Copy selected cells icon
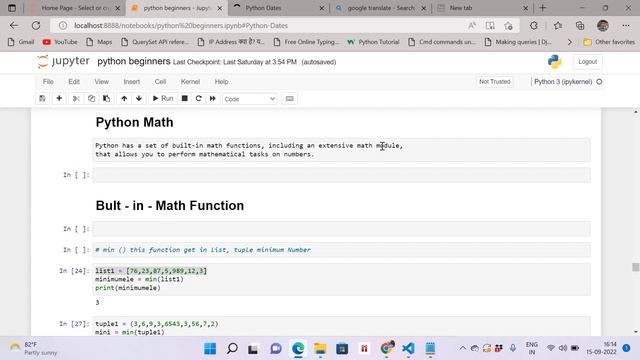This screenshot has height=360, width=640. coord(91,99)
